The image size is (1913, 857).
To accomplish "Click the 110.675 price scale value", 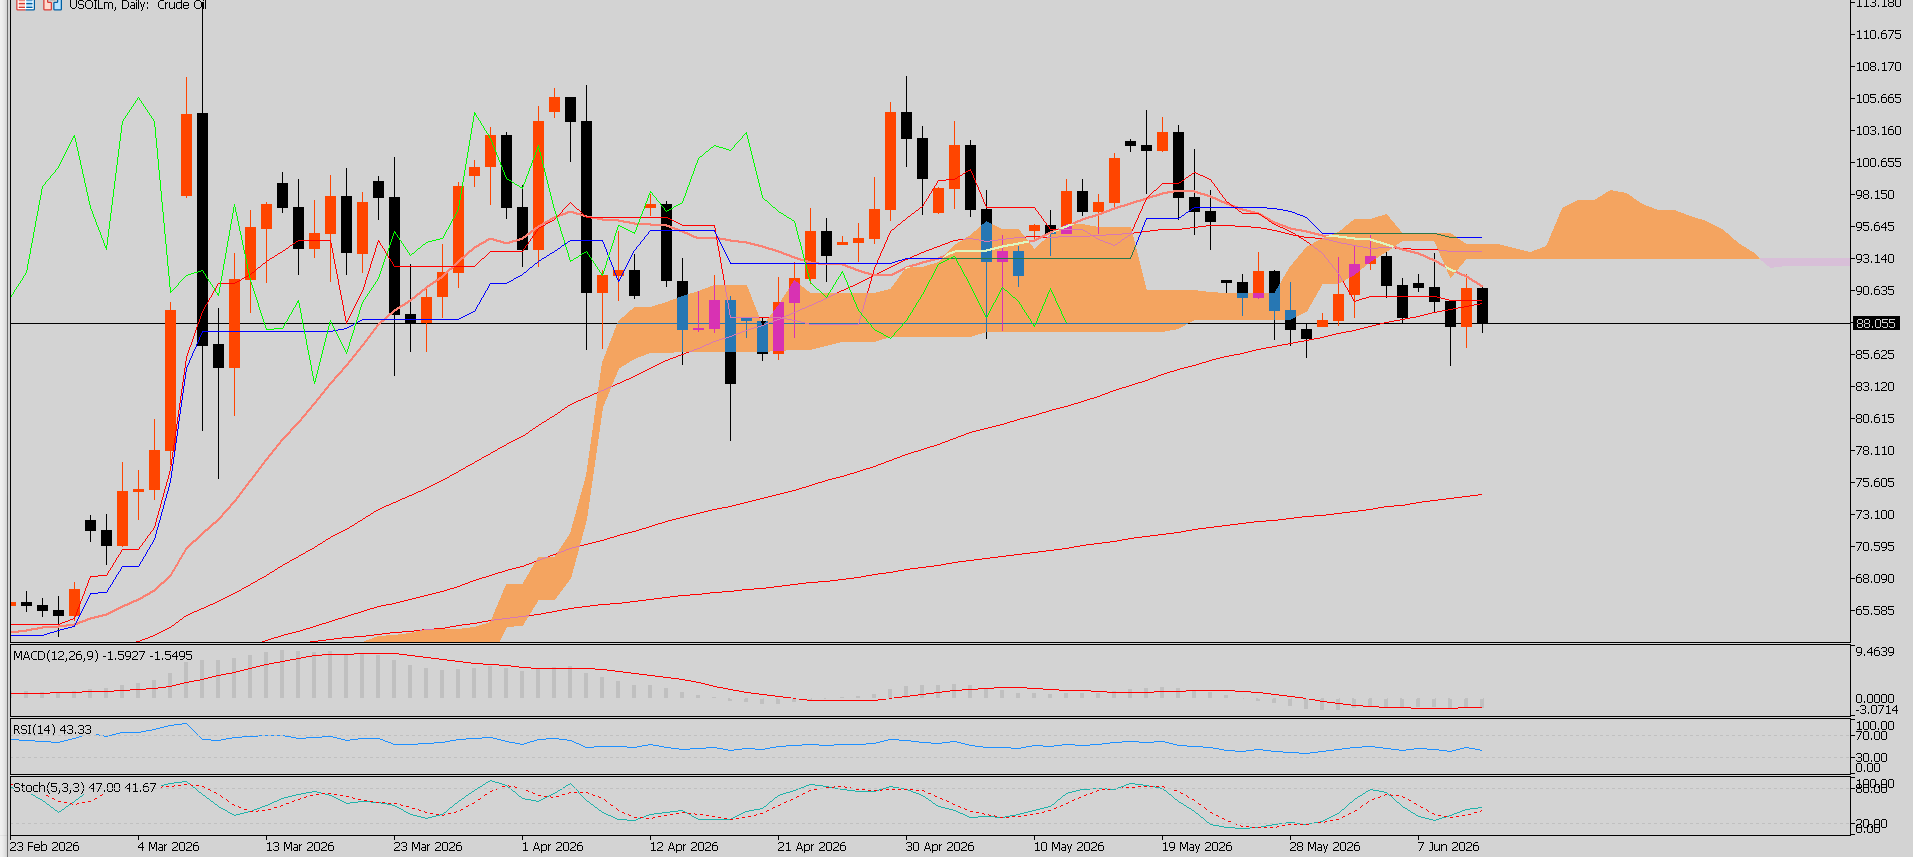I will tap(1878, 35).
